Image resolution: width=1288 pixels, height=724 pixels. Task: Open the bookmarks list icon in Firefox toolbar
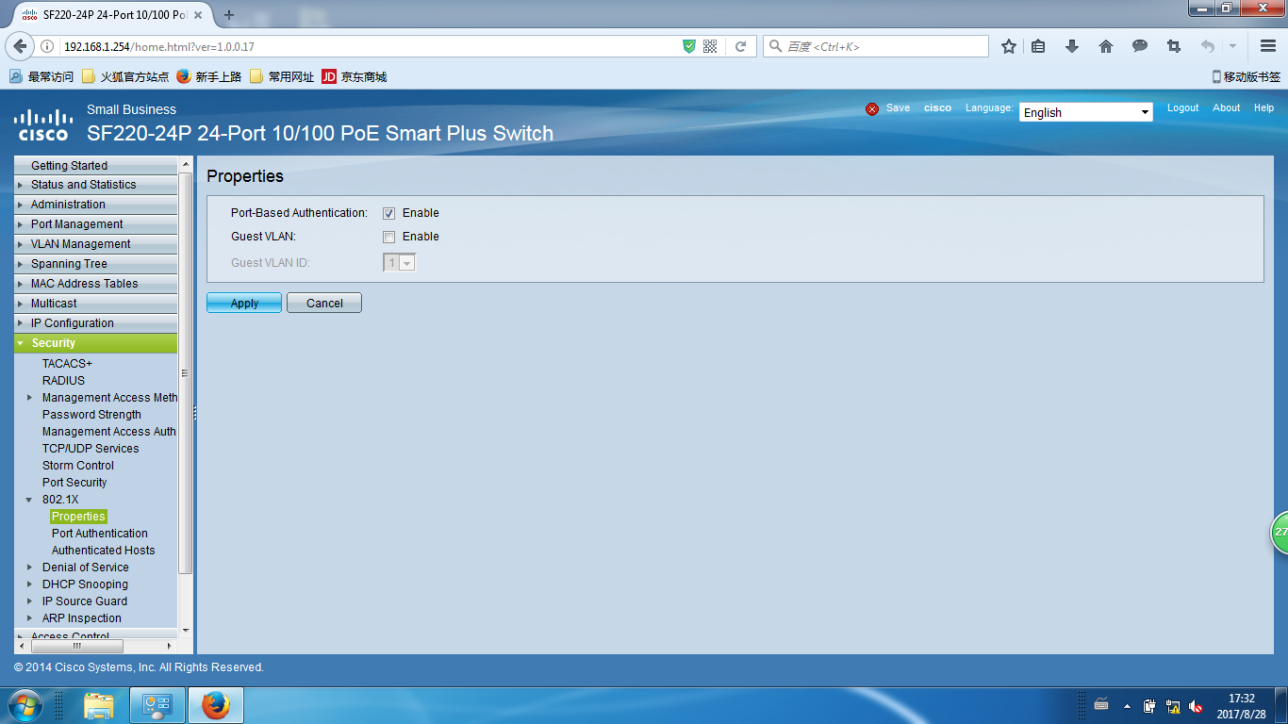point(1038,46)
